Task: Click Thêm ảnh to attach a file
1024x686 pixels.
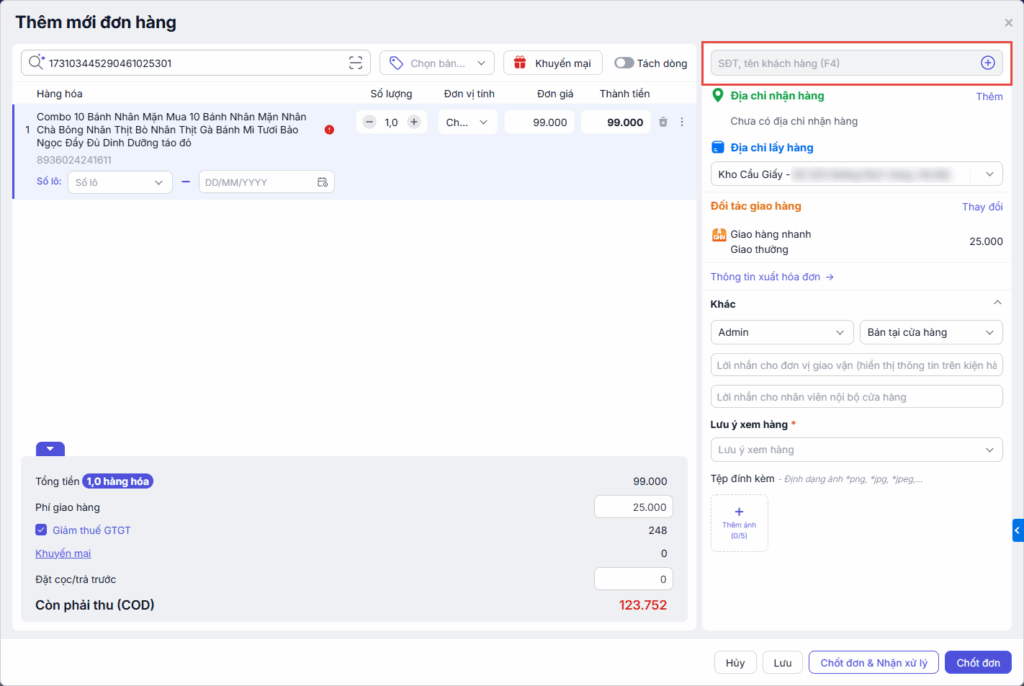Action: [739, 522]
